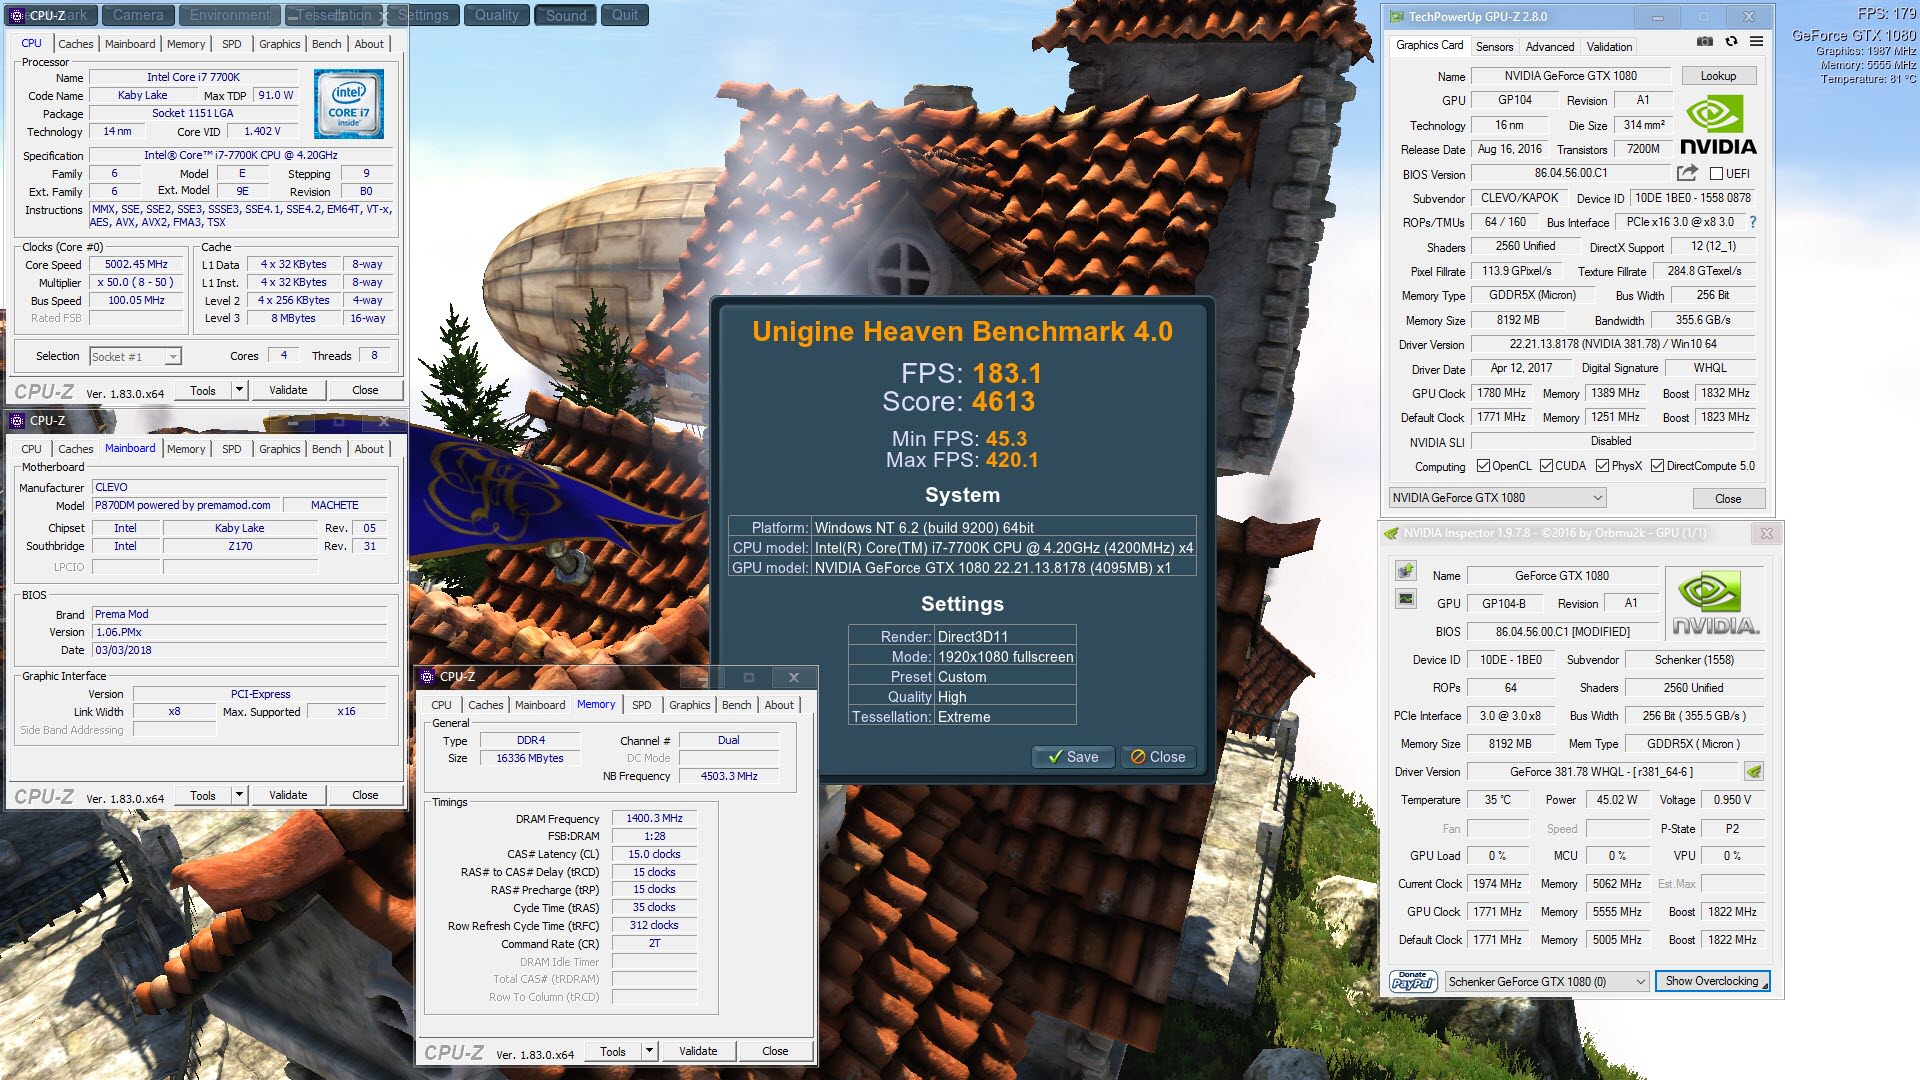Click NVIDIA Inspector Temperature value 35 °C
This screenshot has width=1920, height=1080.
(1498, 800)
